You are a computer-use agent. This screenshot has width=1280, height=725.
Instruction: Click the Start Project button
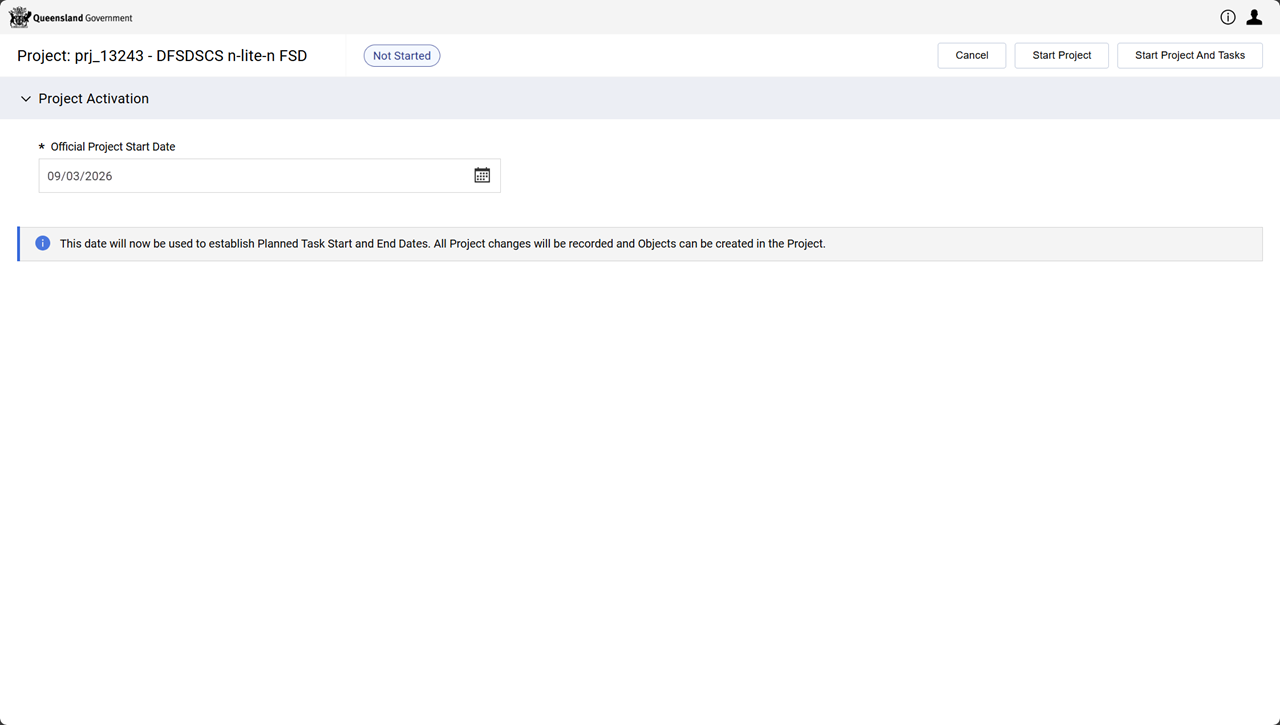(1061, 56)
